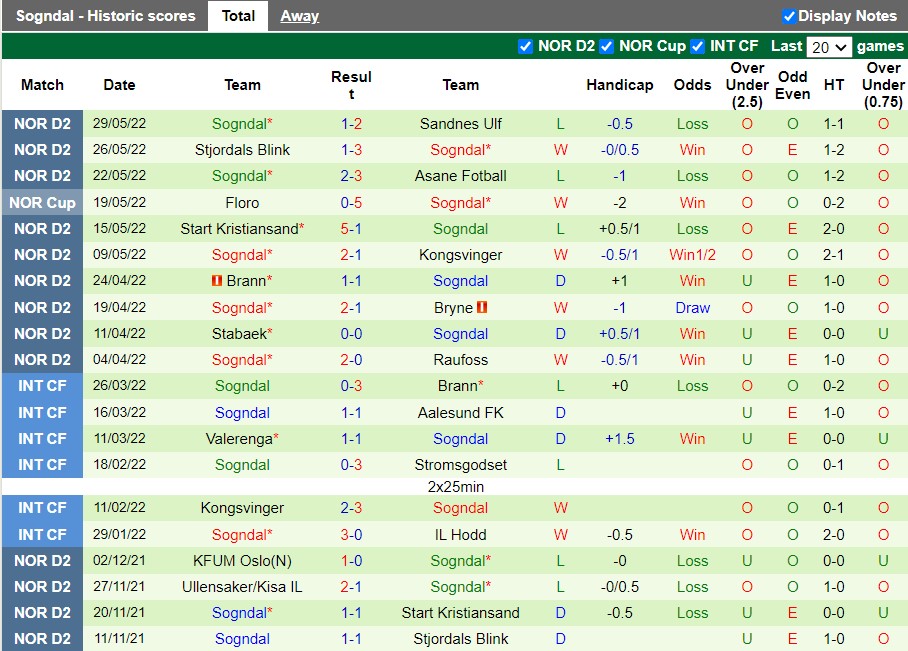This screenshot has height=651, width=908.
Task: Open the Valerenga team link
Action: point(242,438)
